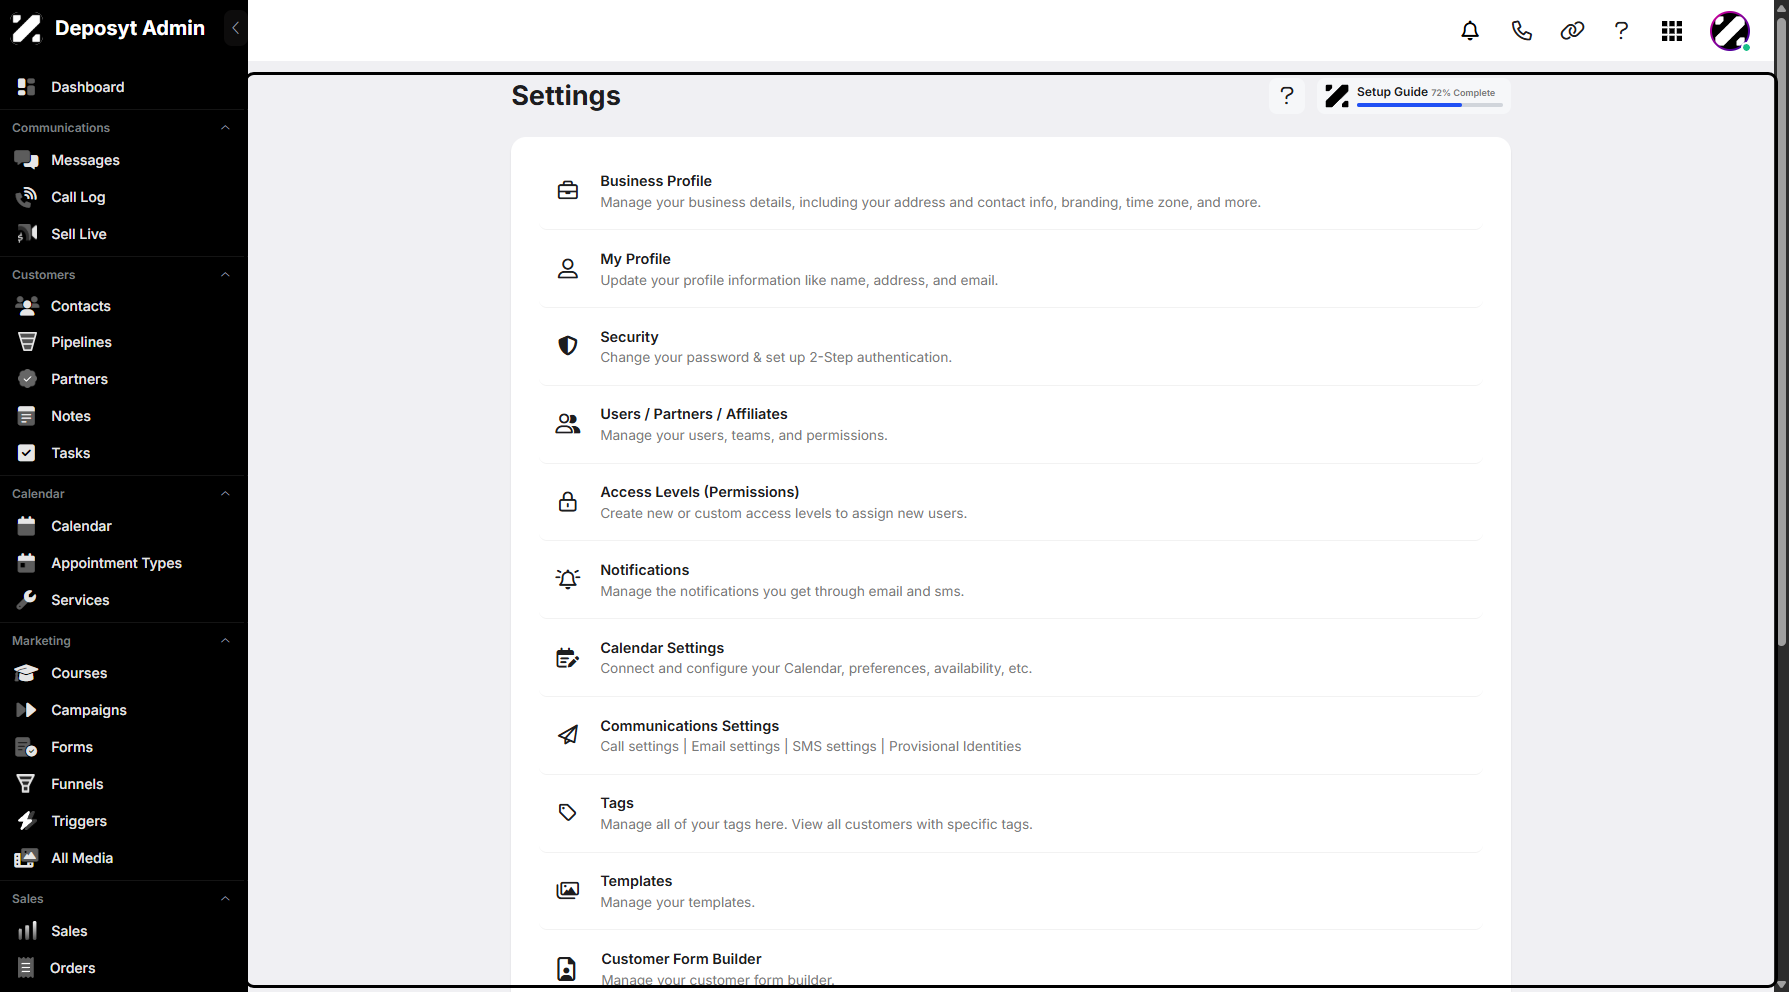Open SMS settings link
The image size is (1789, 992).
pos(834,747)
